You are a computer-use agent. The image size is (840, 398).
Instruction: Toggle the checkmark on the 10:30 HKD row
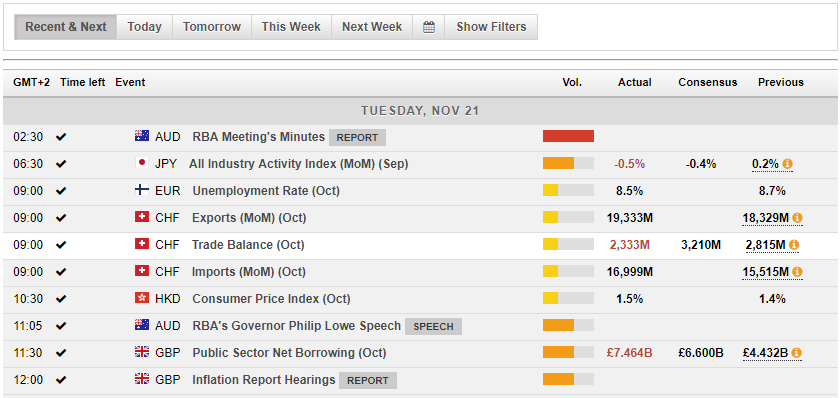tap(62, 299)
